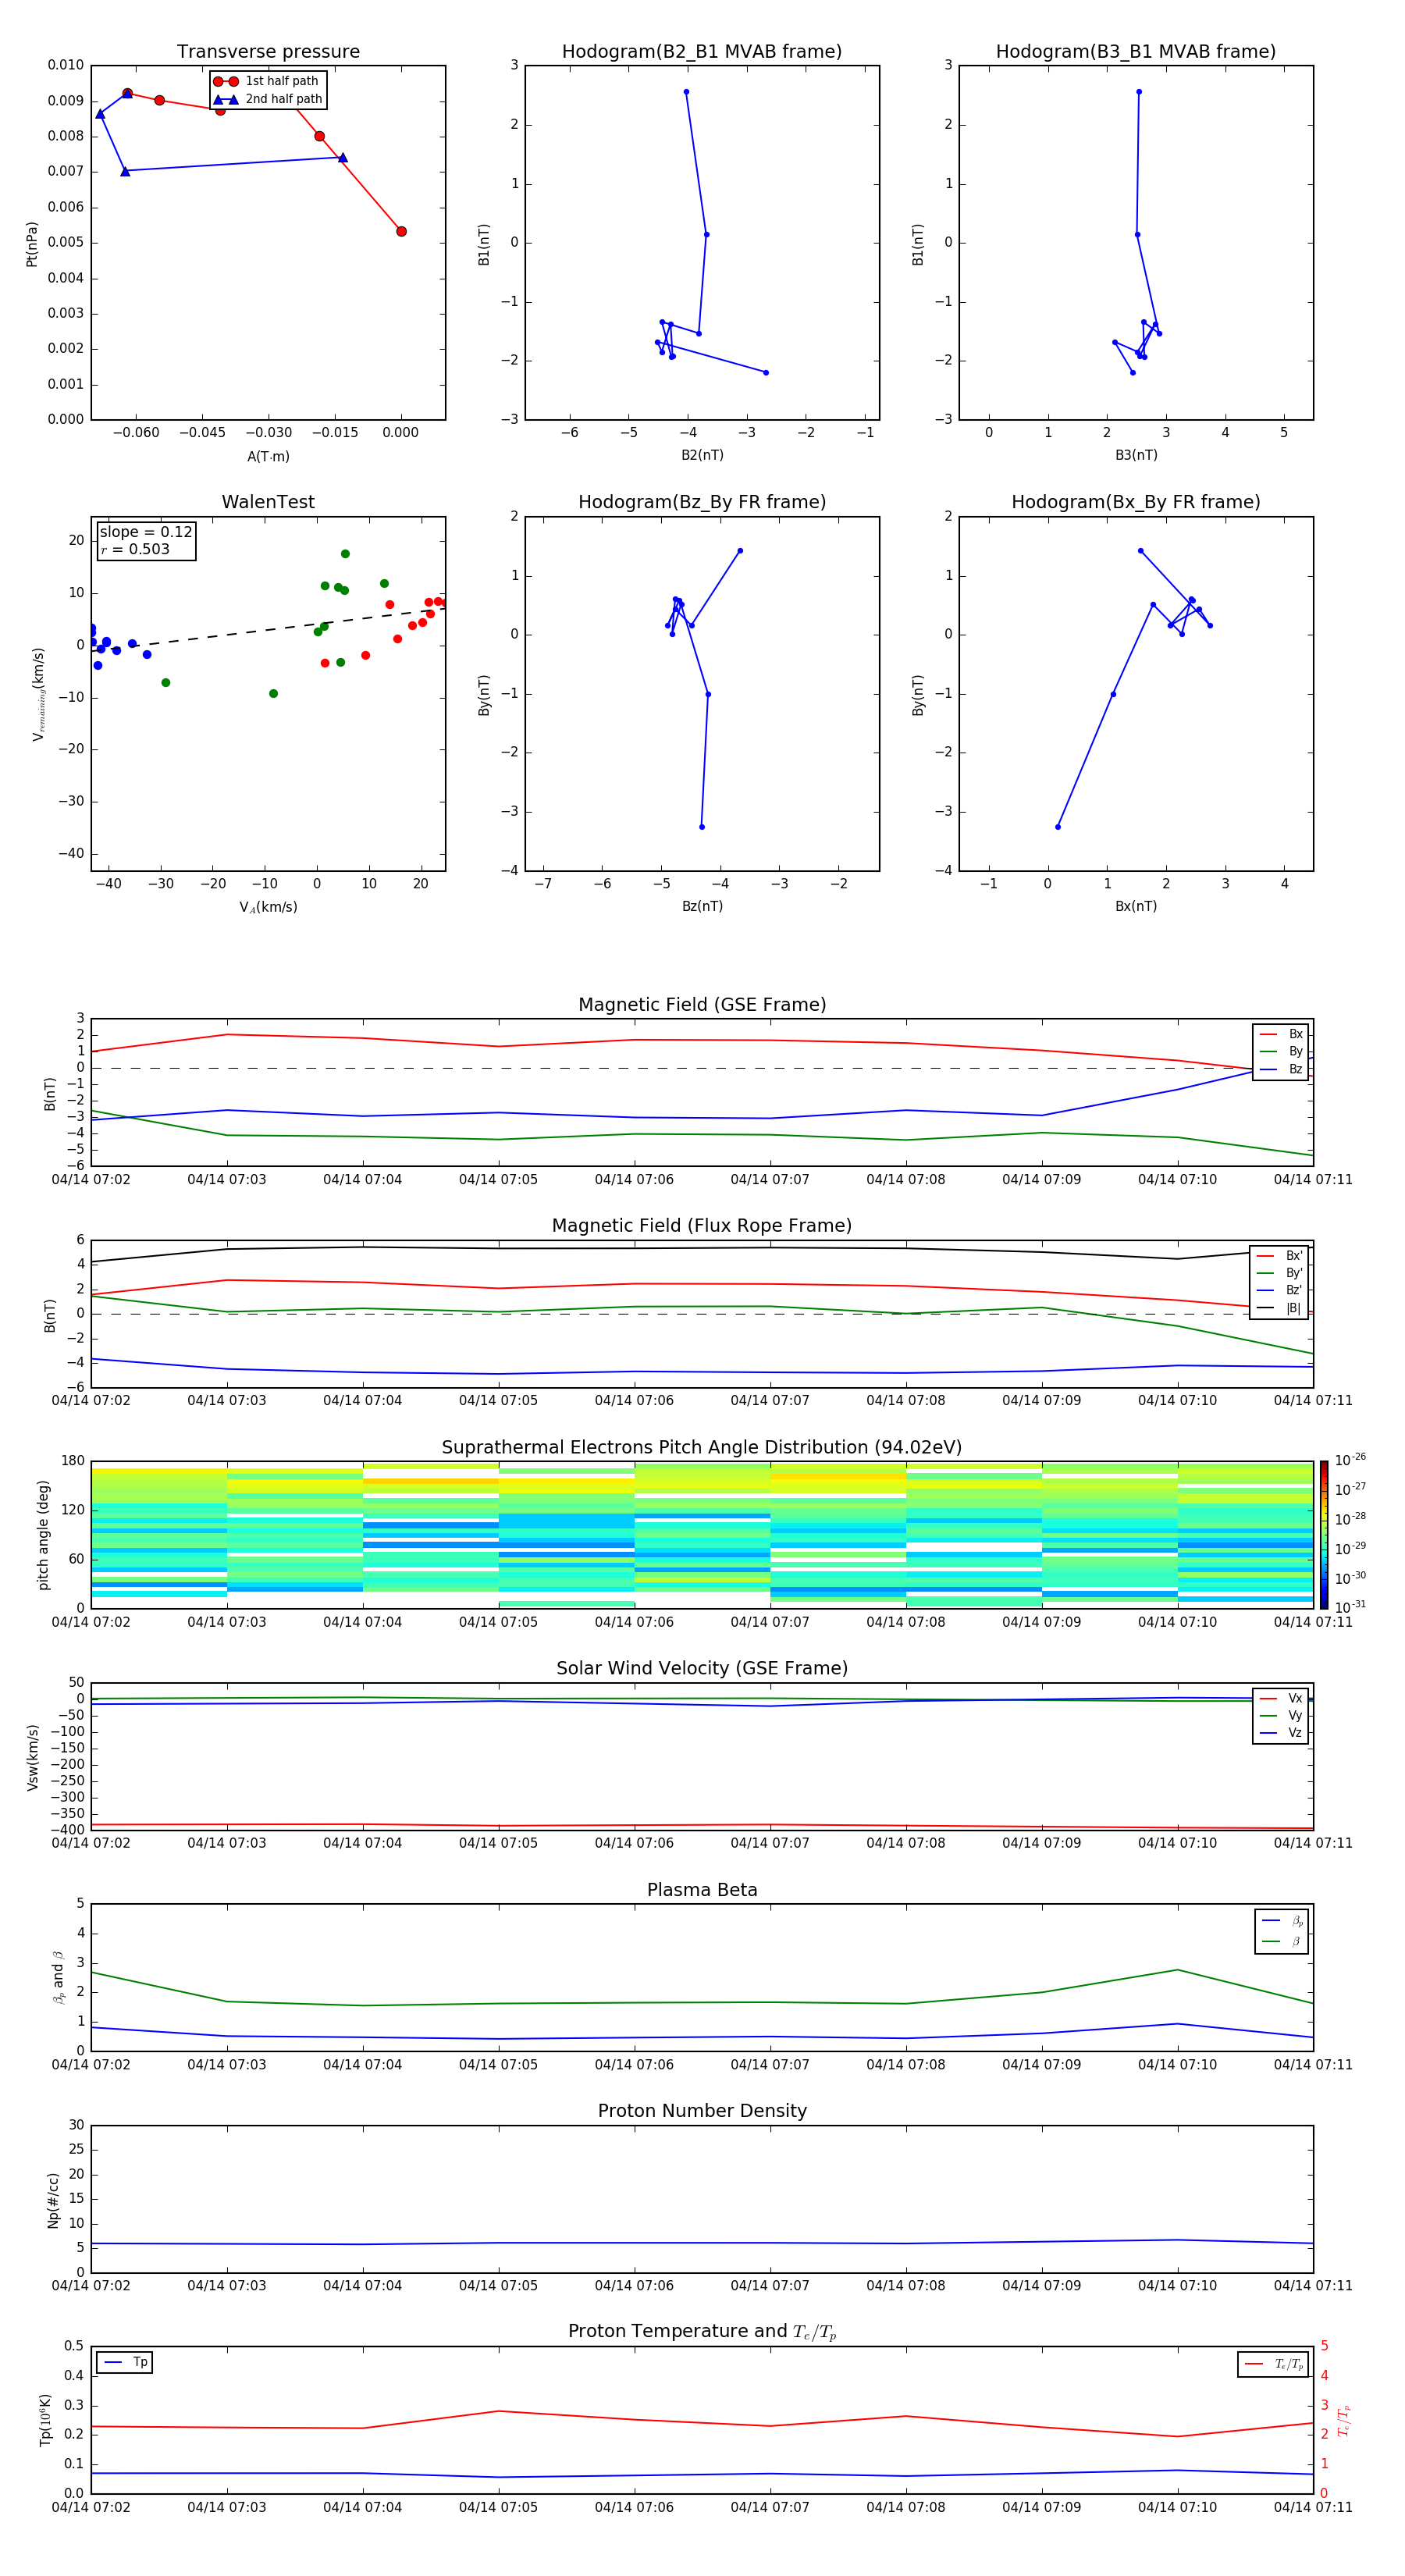Click the 'slope = 0.12' annotation
The image size is (1405, 2576).
(146, 532)
